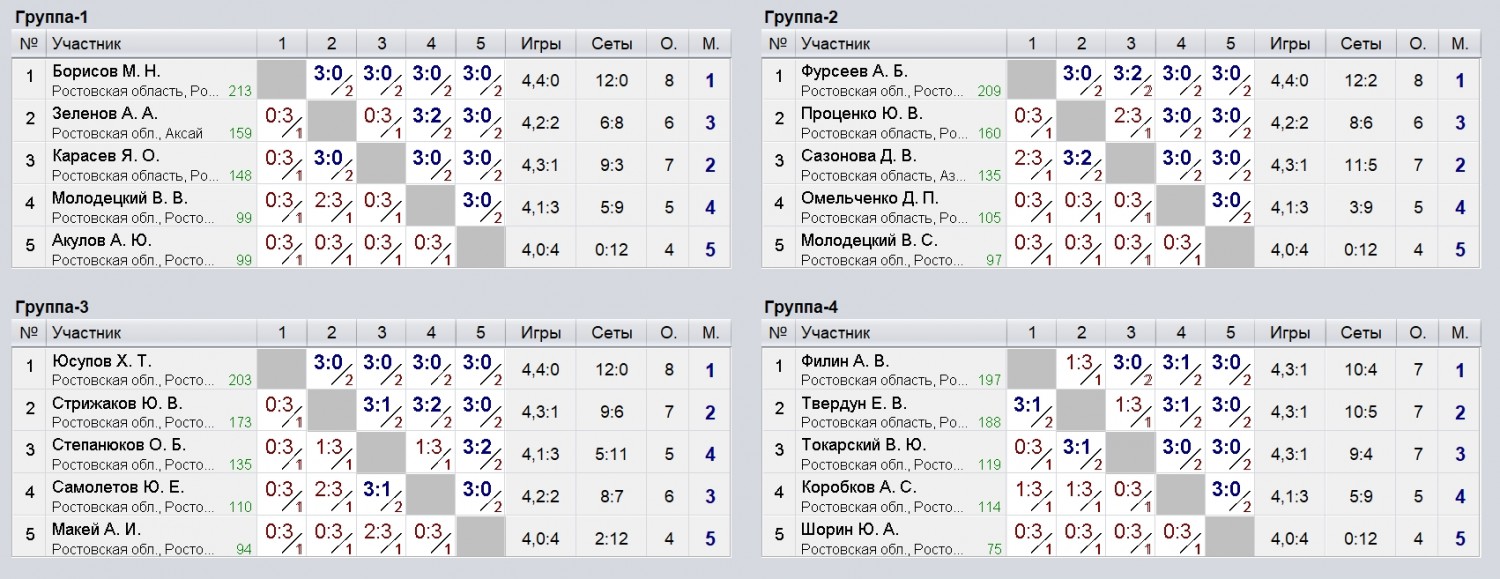Click Макей's 2:3 score cell in Группа-3
The width and height of the screenshot is (1500, 579).
point(382,536)
